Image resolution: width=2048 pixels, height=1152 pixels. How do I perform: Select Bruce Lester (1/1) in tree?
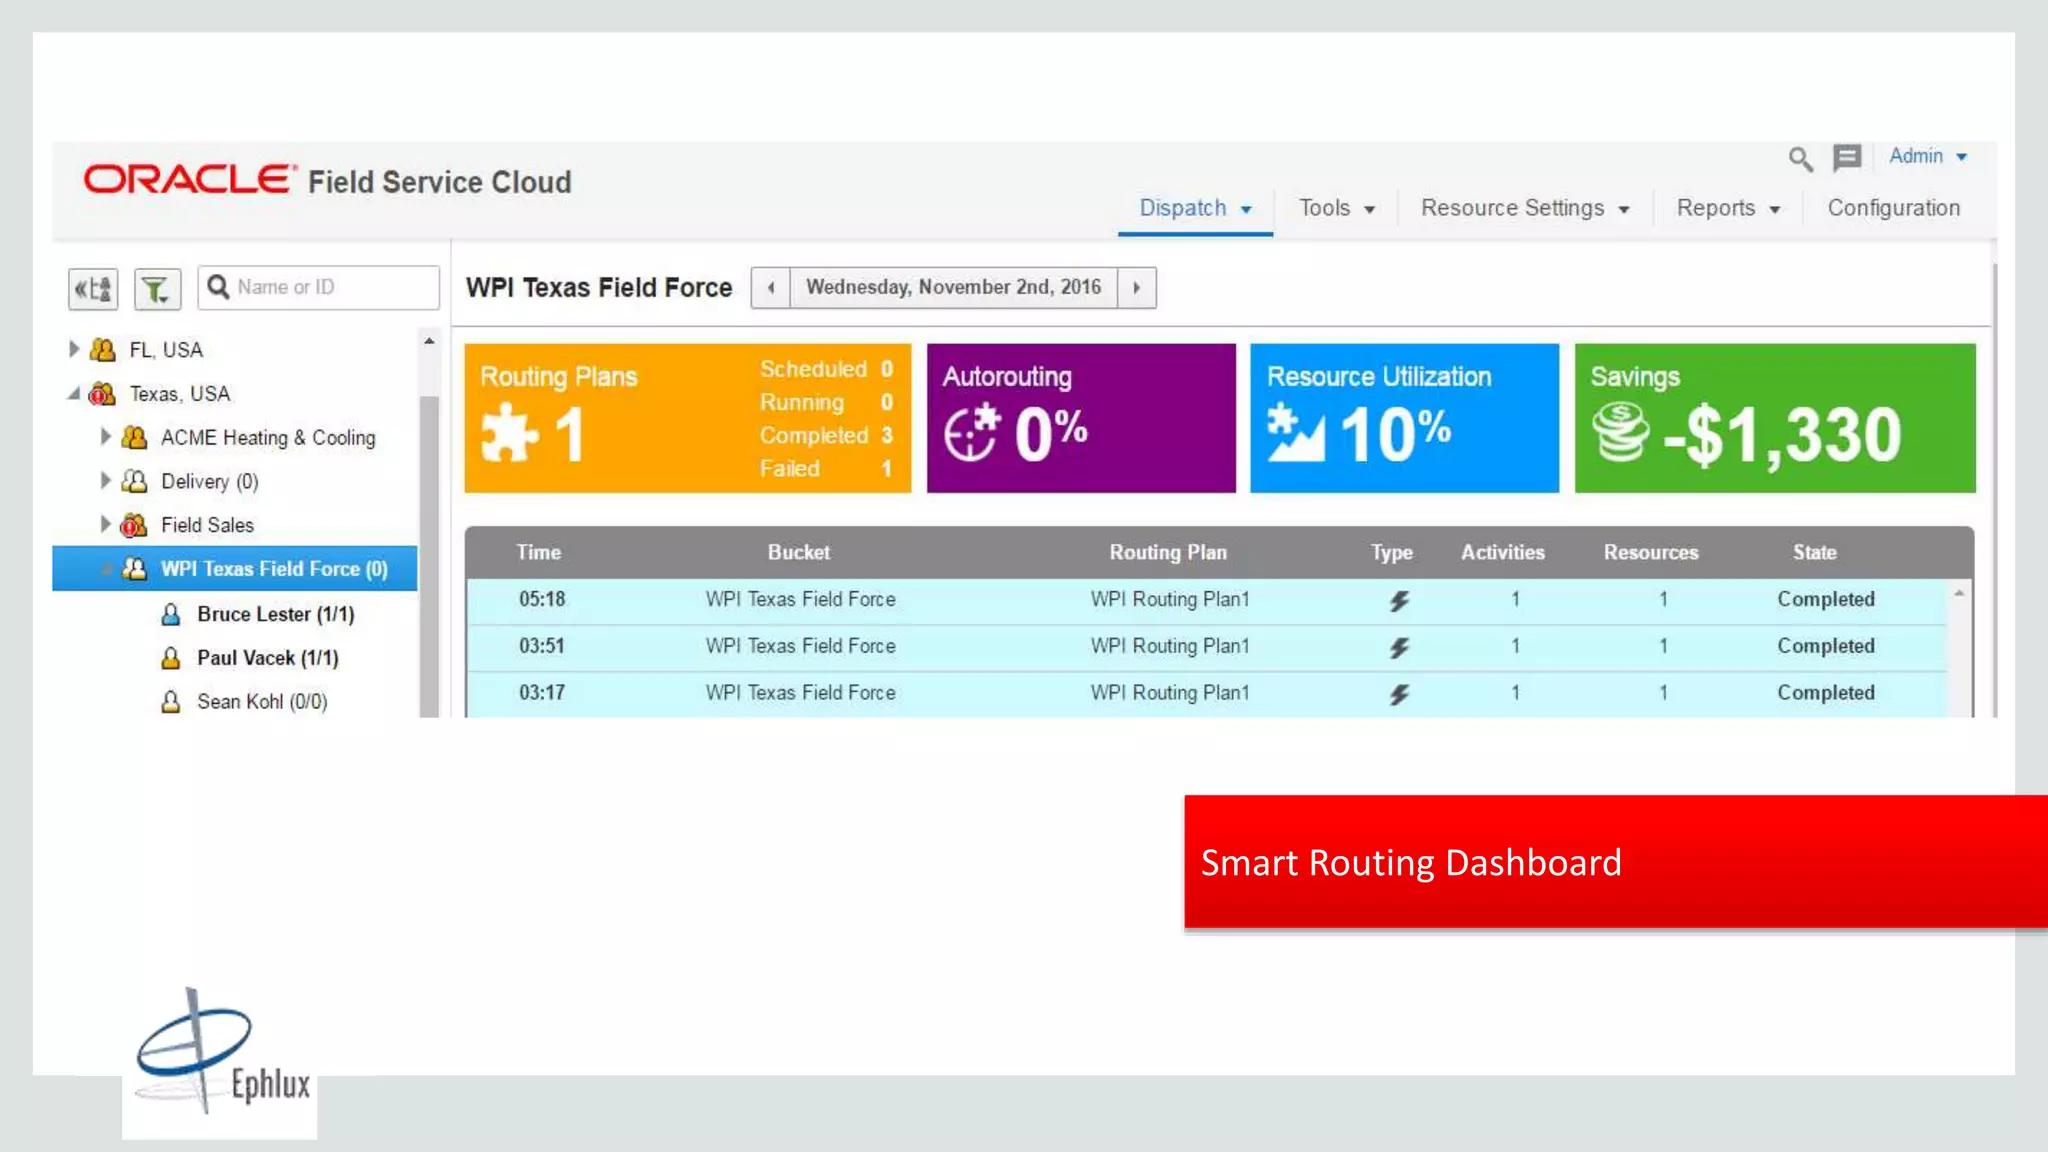point(276,614)
